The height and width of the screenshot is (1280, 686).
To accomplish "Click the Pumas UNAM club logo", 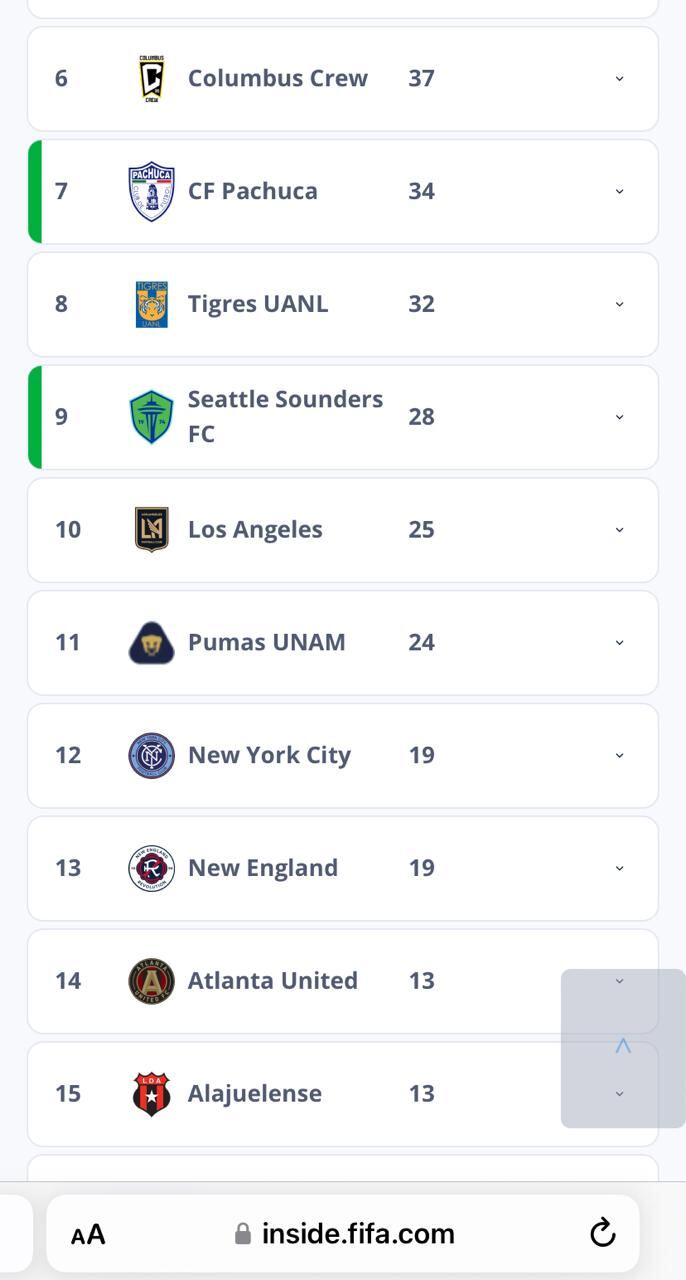I will [151, 642].
